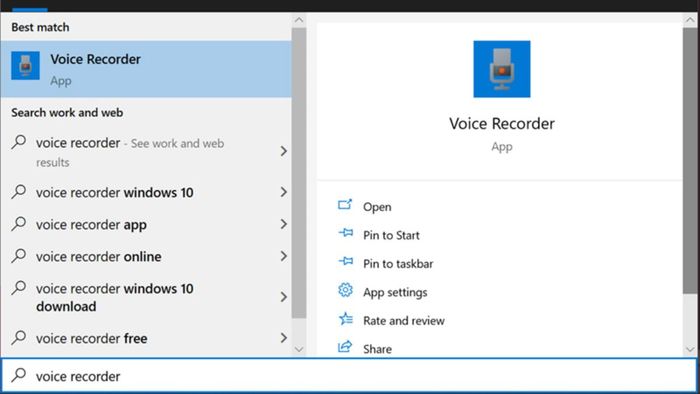
Task: Click the details pane scrollbar thumb
Action: click(x=690, y=161)
